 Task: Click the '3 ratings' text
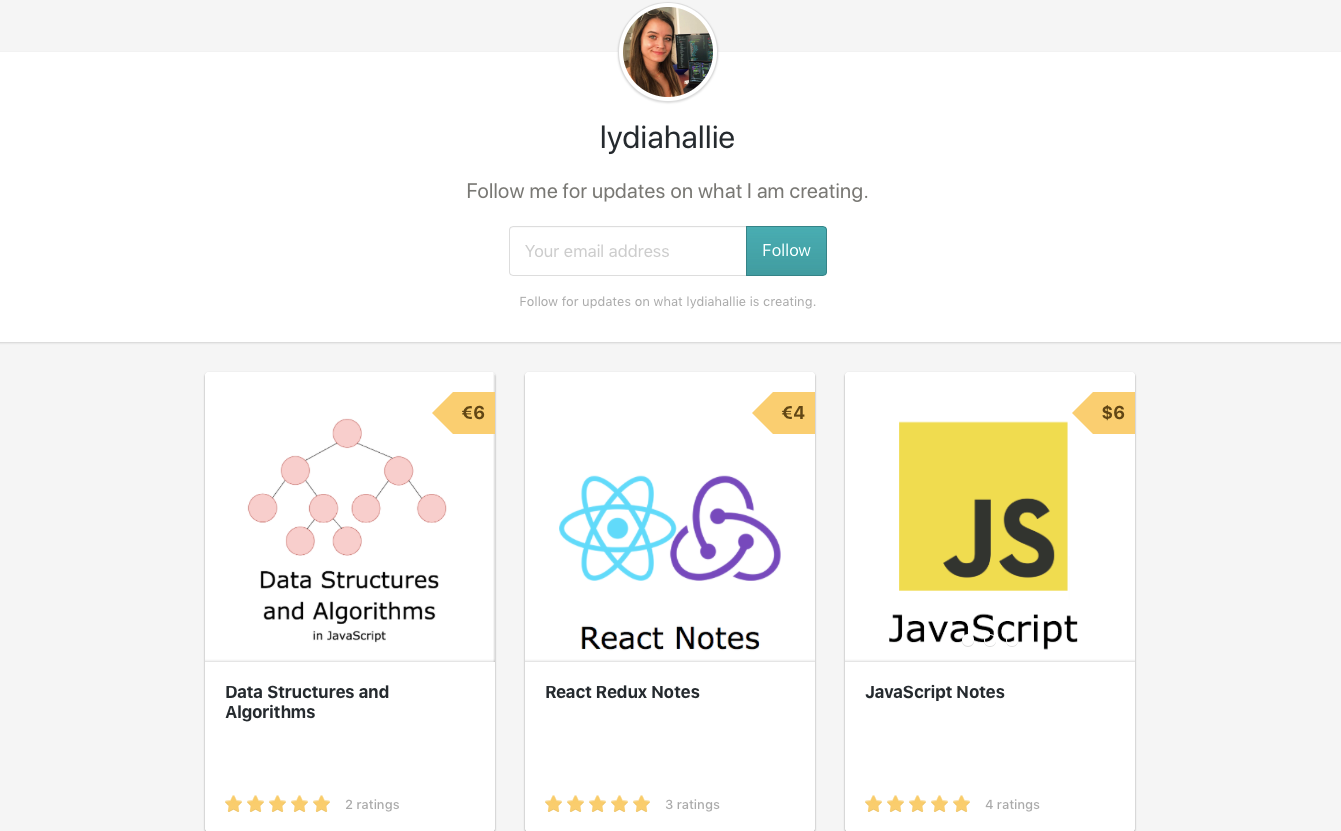(x=692, y=805)
